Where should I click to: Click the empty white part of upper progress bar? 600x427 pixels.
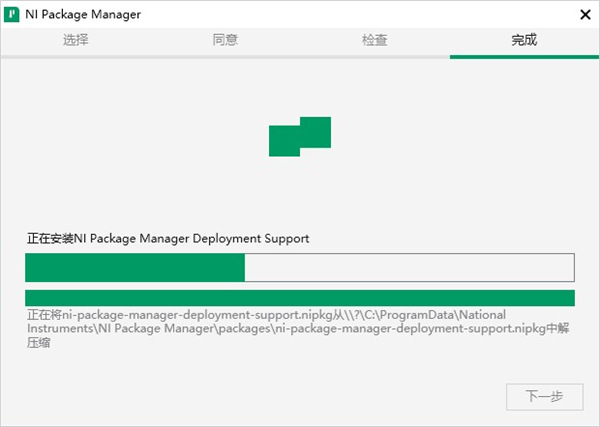(x=408, y=268)
